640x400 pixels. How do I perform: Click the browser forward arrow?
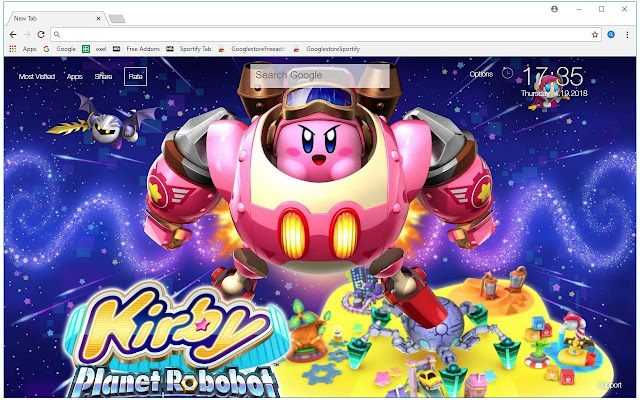(x=27, y=35)
